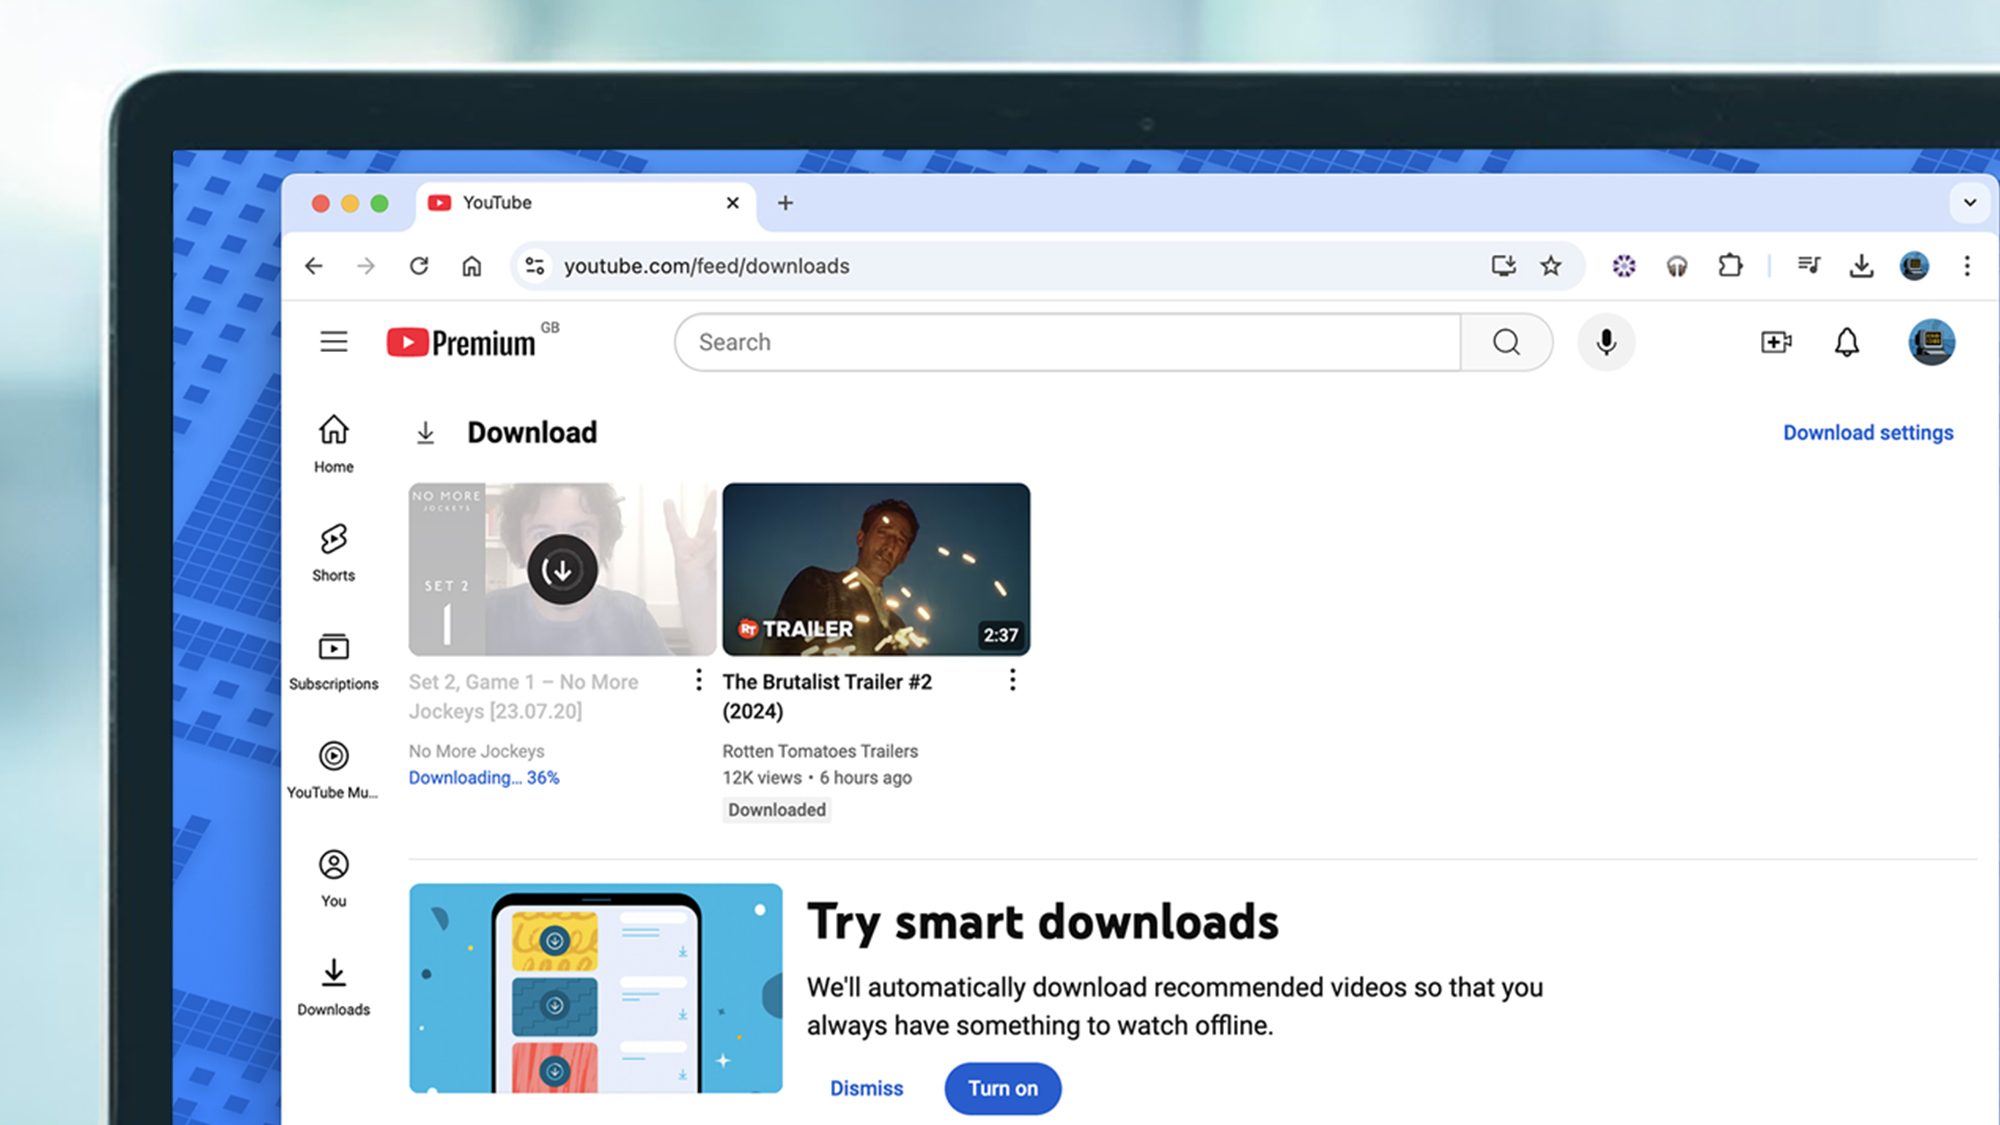Click the Downloaded badge

777,810
